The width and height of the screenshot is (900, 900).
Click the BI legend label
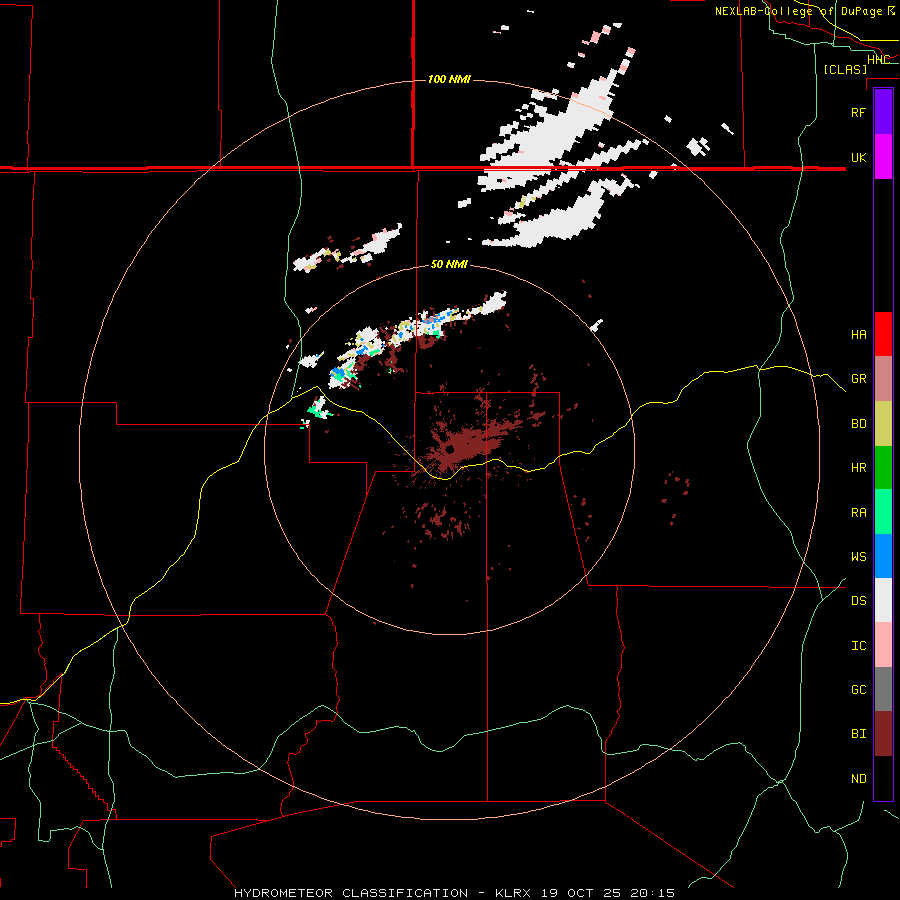[859, 734]
